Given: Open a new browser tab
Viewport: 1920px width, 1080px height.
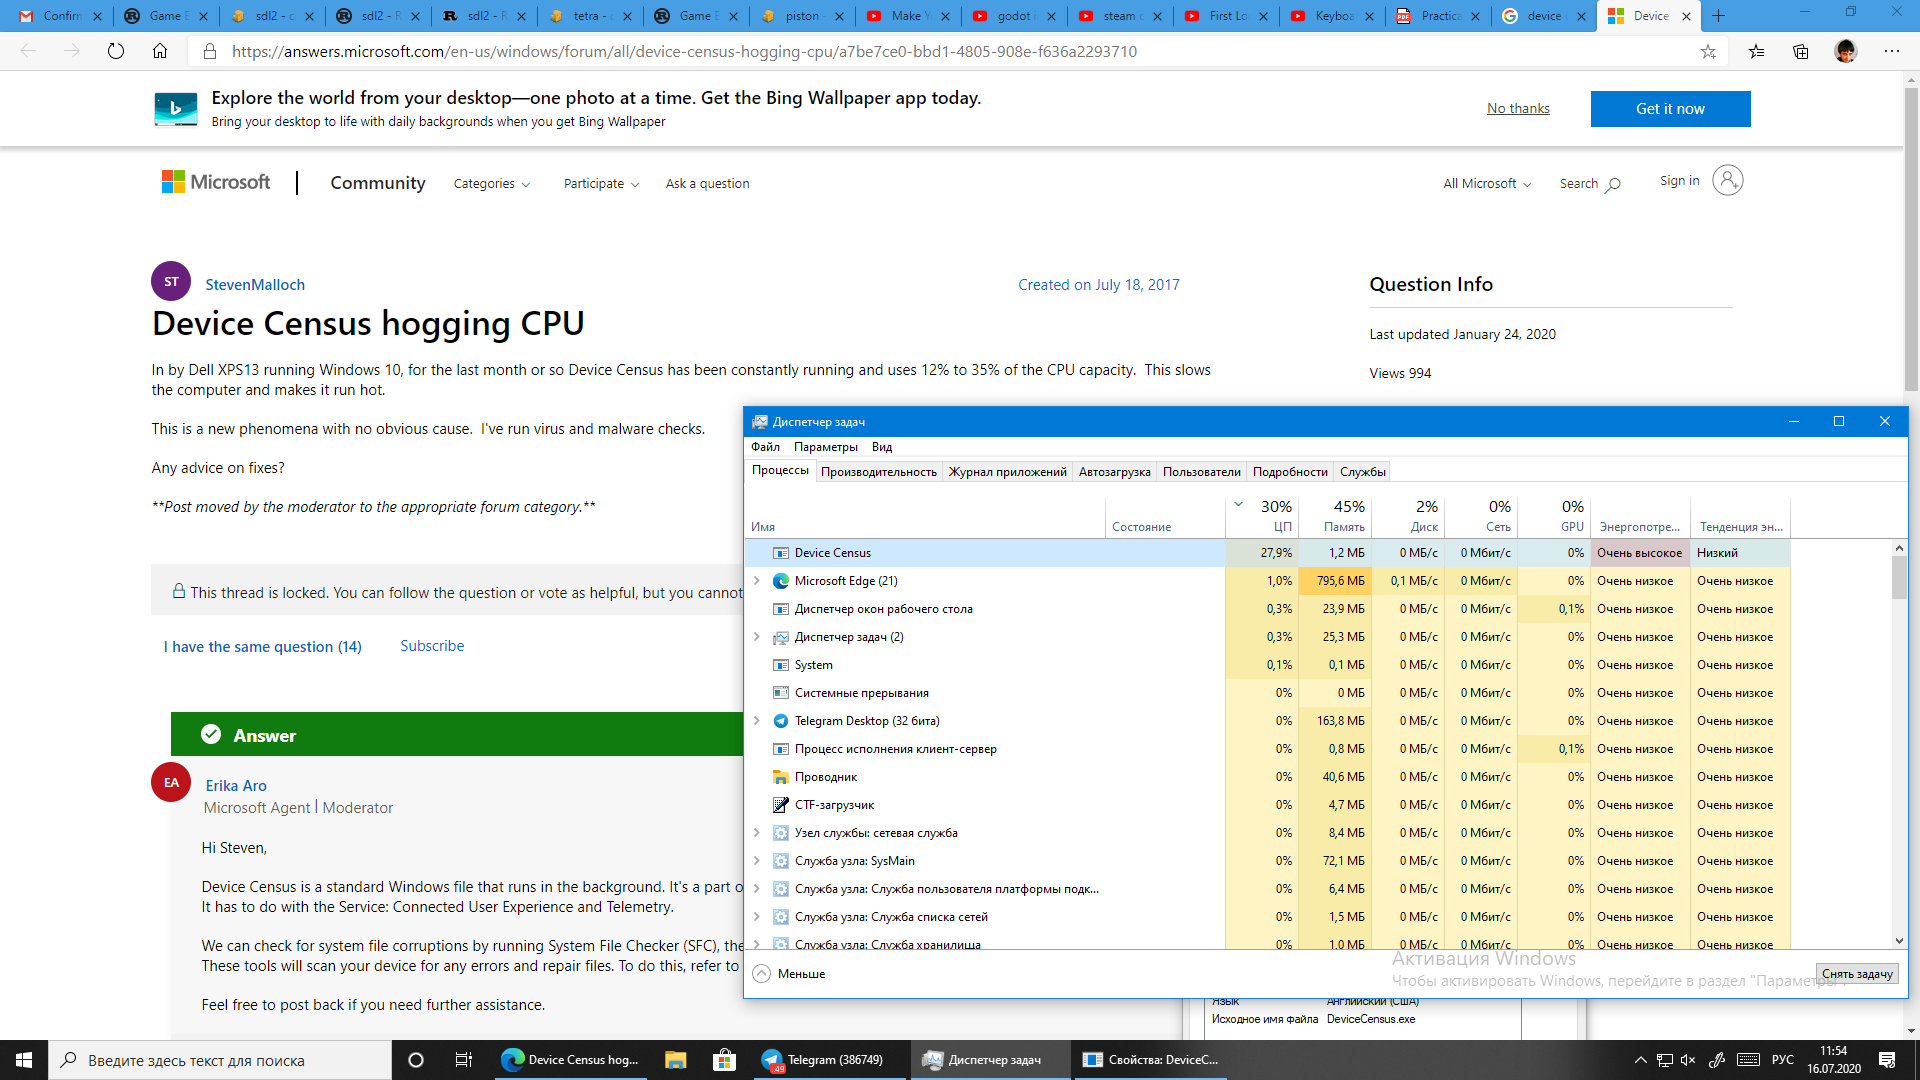Looking at the screenshot, I should 1719,16.
